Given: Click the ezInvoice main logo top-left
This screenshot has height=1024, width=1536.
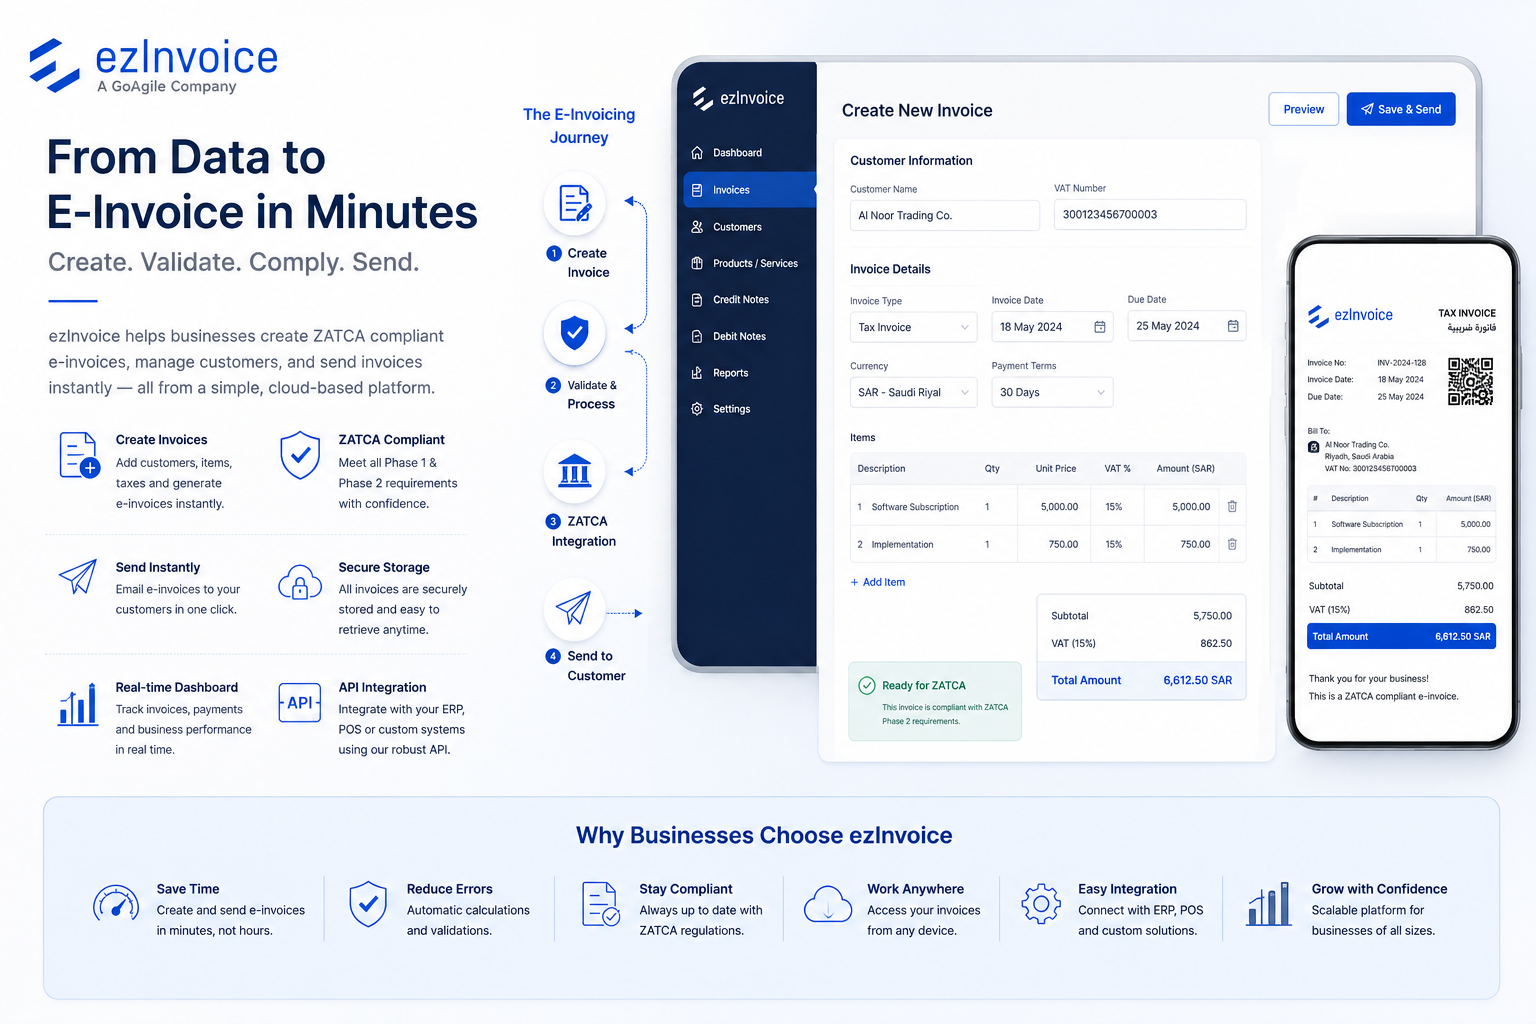Looking at the screenshot, I should (x=154, y=66).
